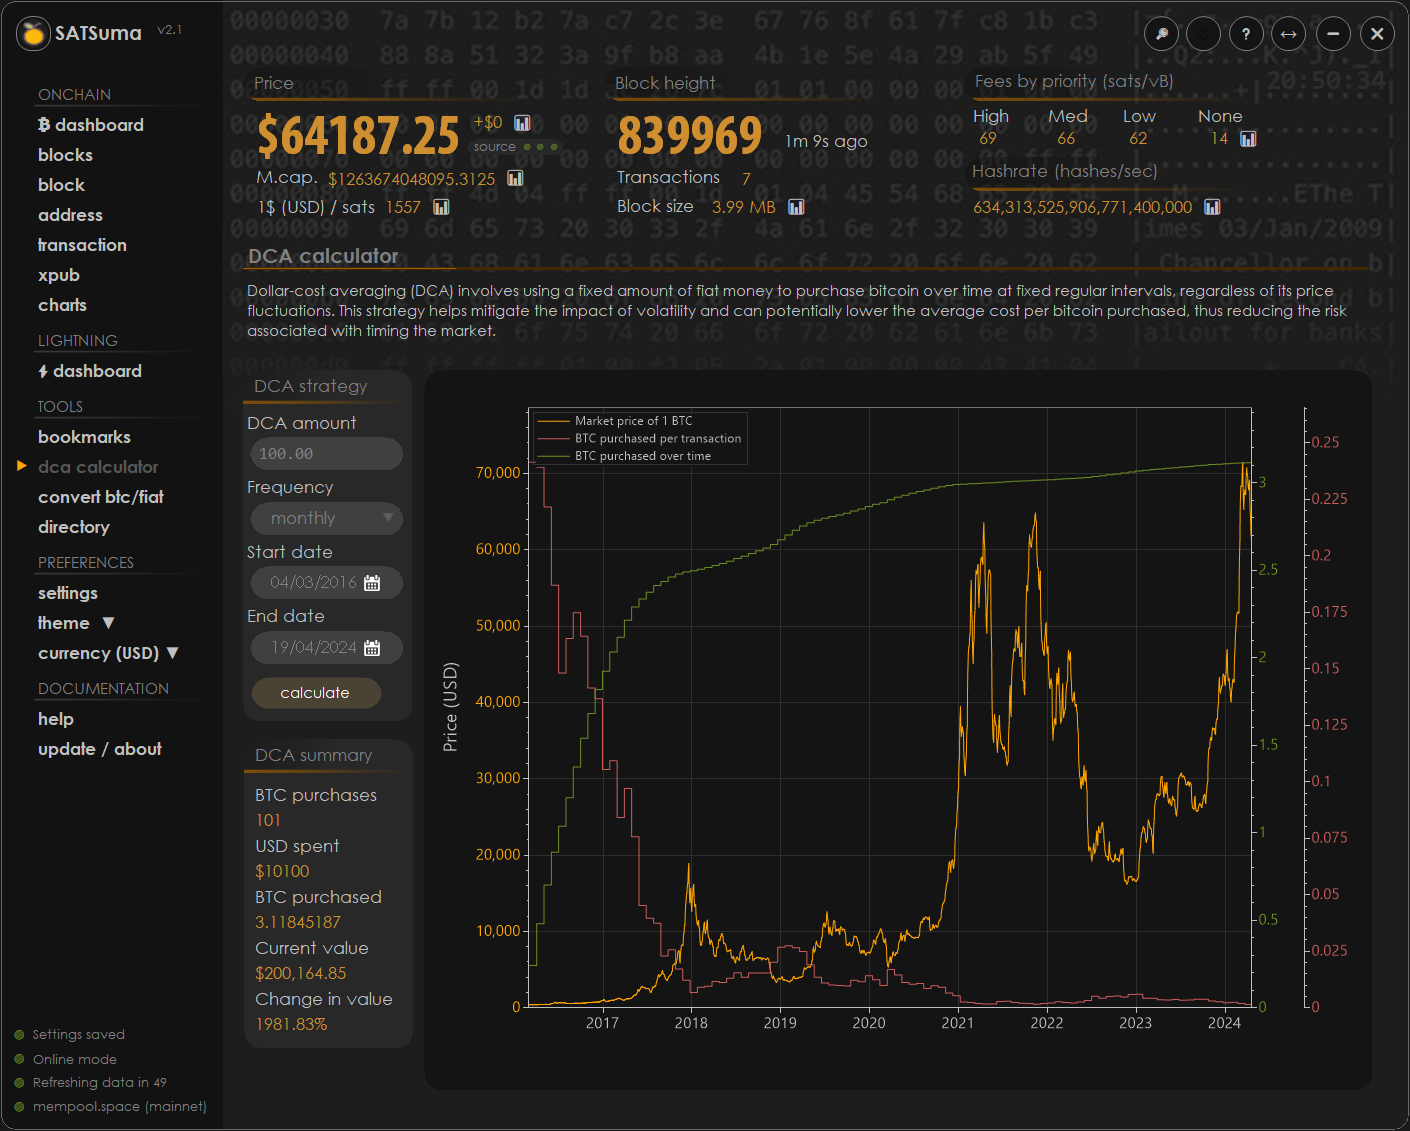The image size is (1410, 1131).
Task: Click the hashrate chart icon
Action: (x=1212, y=207)
